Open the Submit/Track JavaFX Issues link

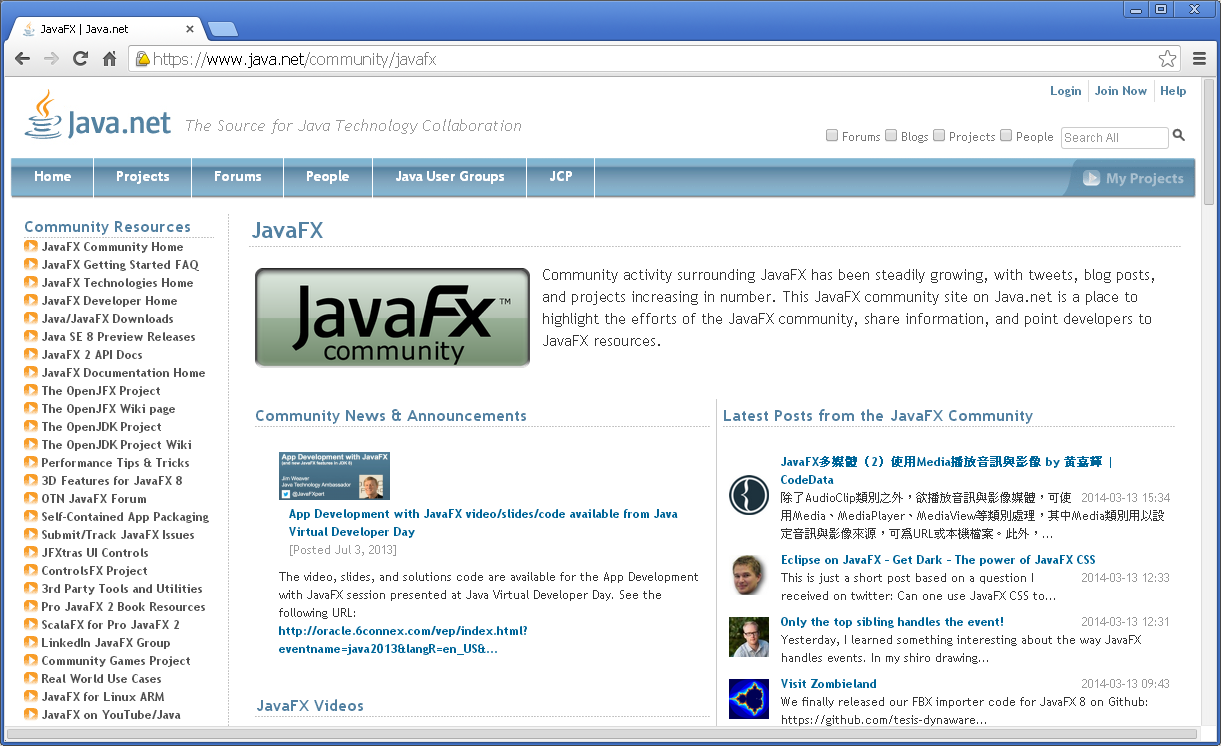click(118, 535)
